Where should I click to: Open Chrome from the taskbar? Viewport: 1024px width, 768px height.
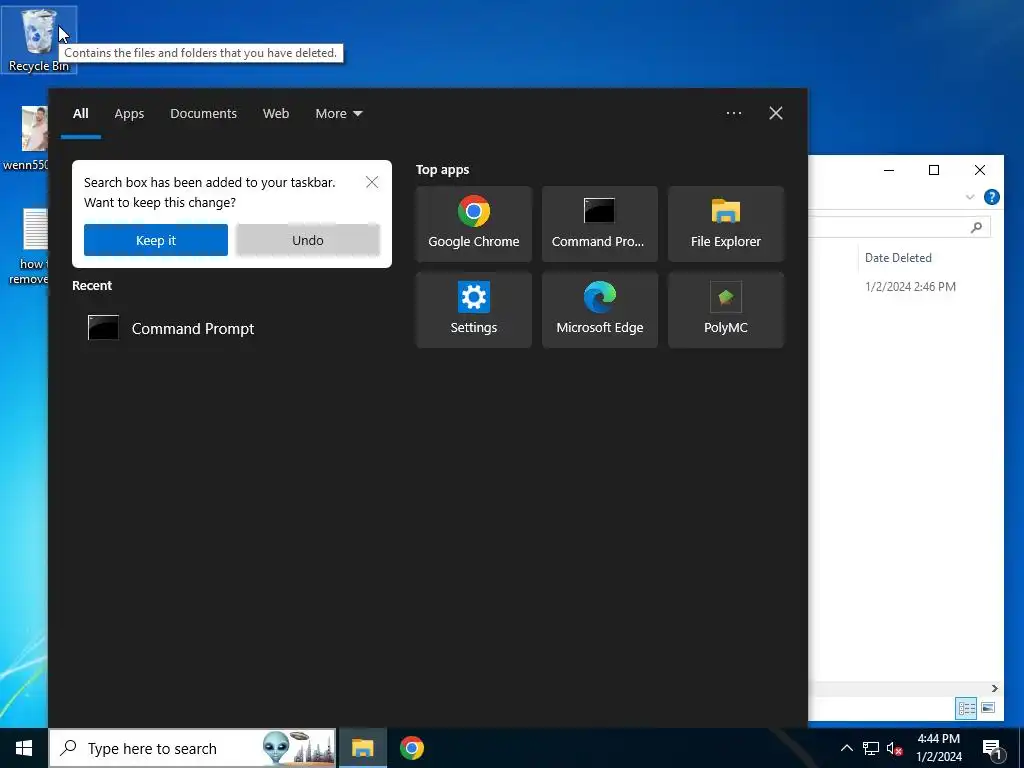pos(411,748)
